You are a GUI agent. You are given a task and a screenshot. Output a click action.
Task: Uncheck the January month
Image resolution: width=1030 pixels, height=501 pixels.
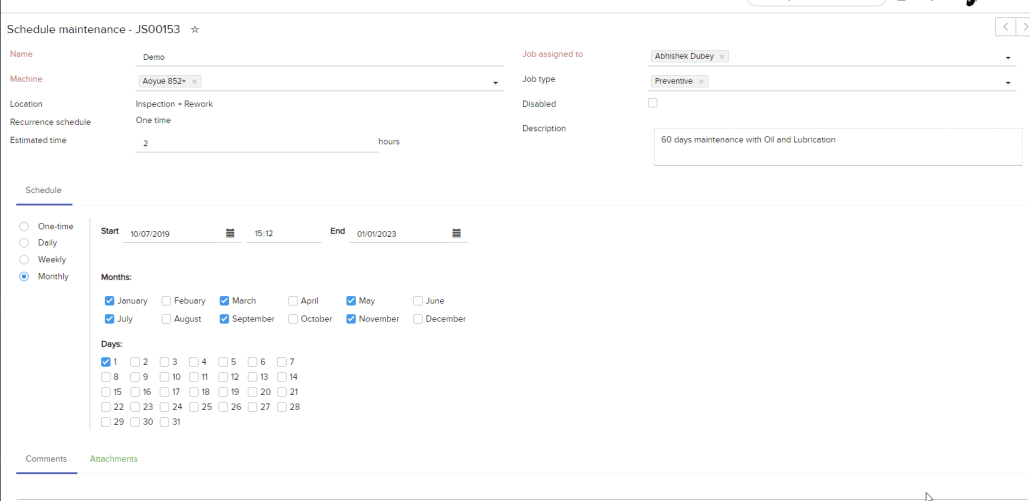pos(109,301)
